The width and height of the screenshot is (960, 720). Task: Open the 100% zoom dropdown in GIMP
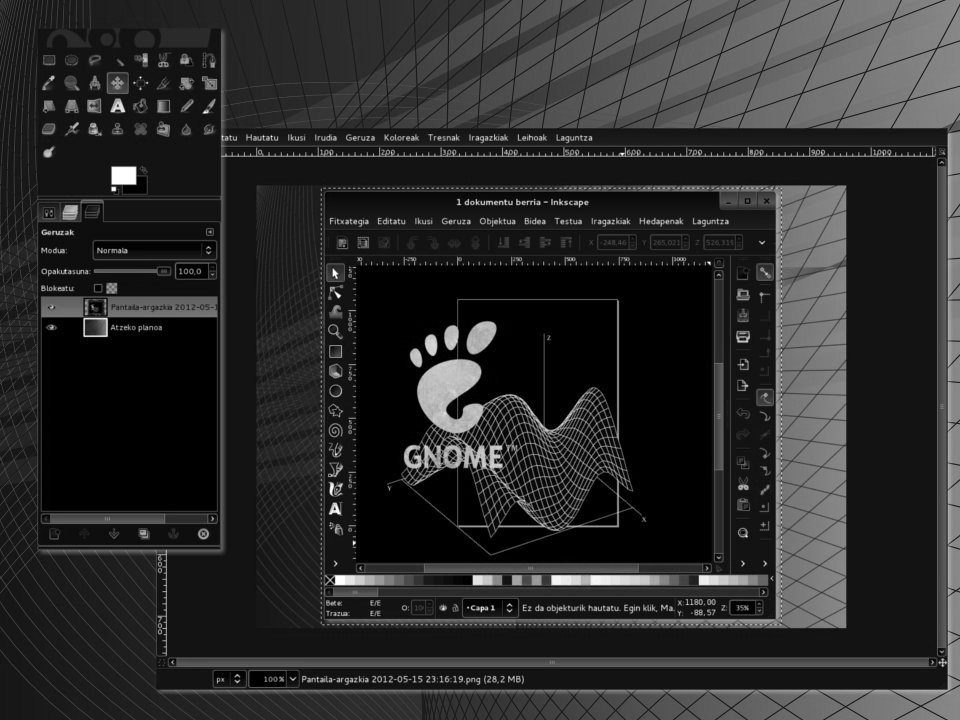274,679
